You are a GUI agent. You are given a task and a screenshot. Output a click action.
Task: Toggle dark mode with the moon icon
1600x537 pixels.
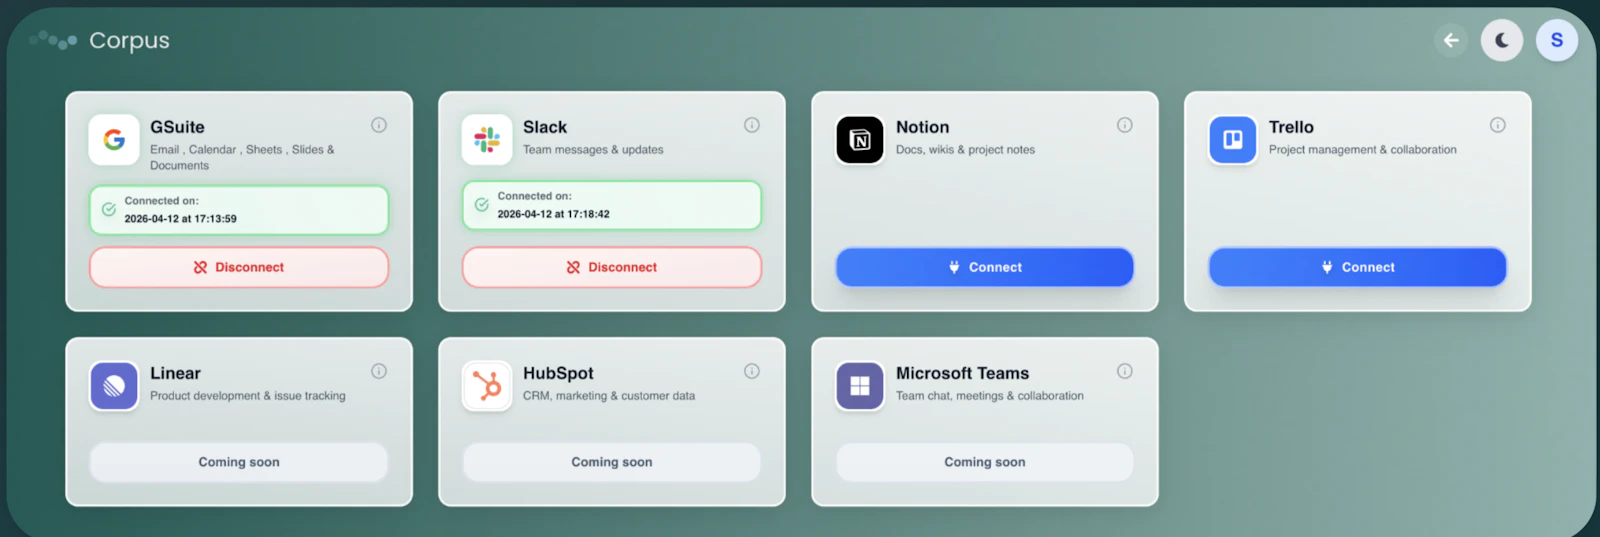point(1502,40)
